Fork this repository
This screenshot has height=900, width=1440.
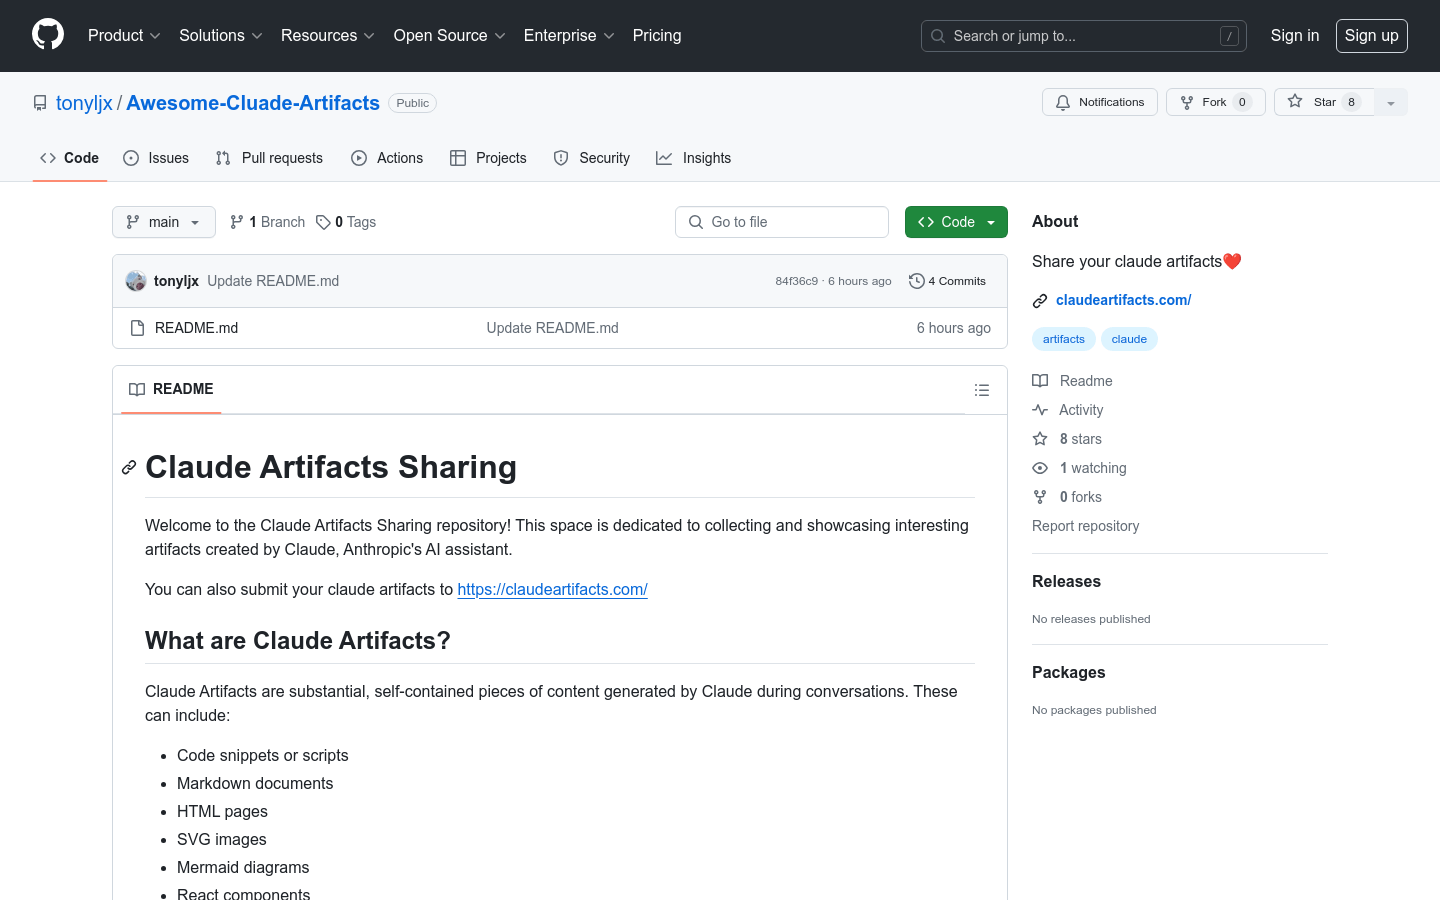[x=1216, y=102]
